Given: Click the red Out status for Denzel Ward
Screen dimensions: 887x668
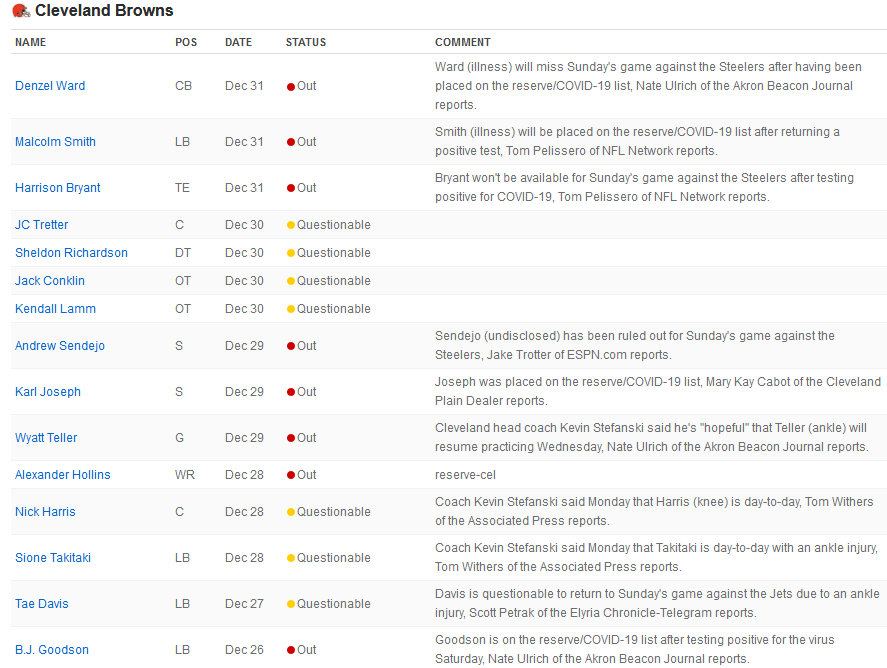Looking at the screenshot, I should (x=302, y=86).
